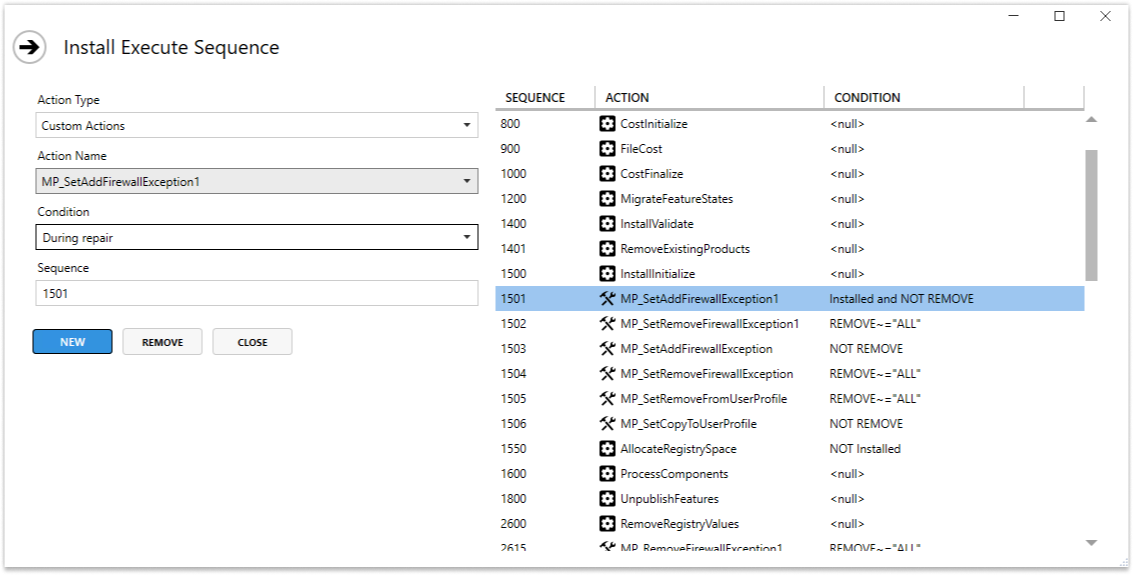
Task: Select the FileCost action text
Action: pos(641,149)
